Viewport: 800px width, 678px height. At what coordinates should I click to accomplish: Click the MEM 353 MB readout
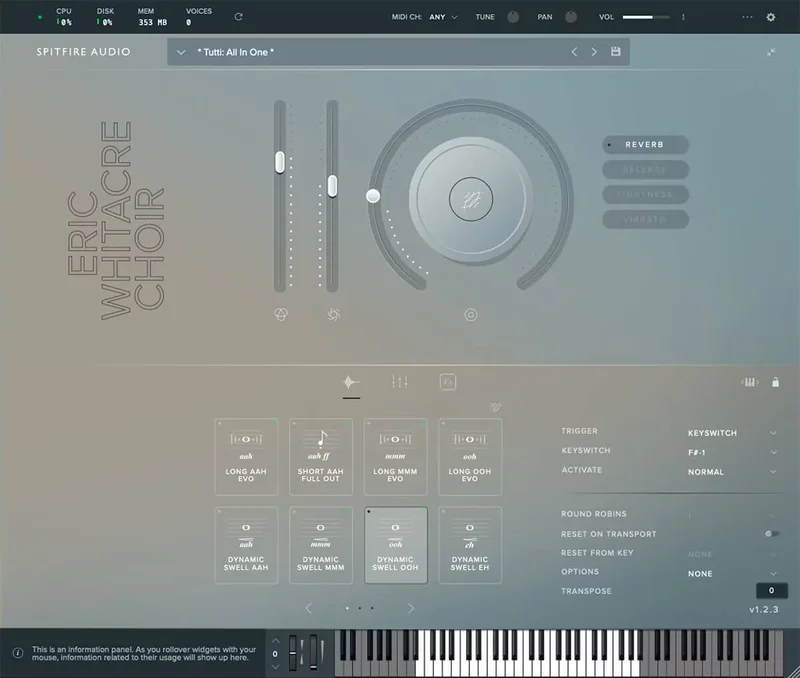152,17
